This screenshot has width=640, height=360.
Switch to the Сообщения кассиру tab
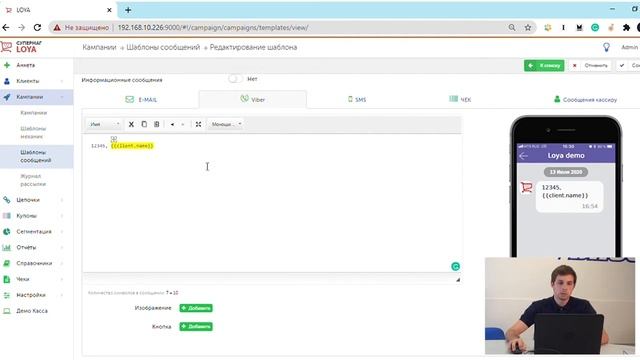pyautogui.click(x=585, y=100)
